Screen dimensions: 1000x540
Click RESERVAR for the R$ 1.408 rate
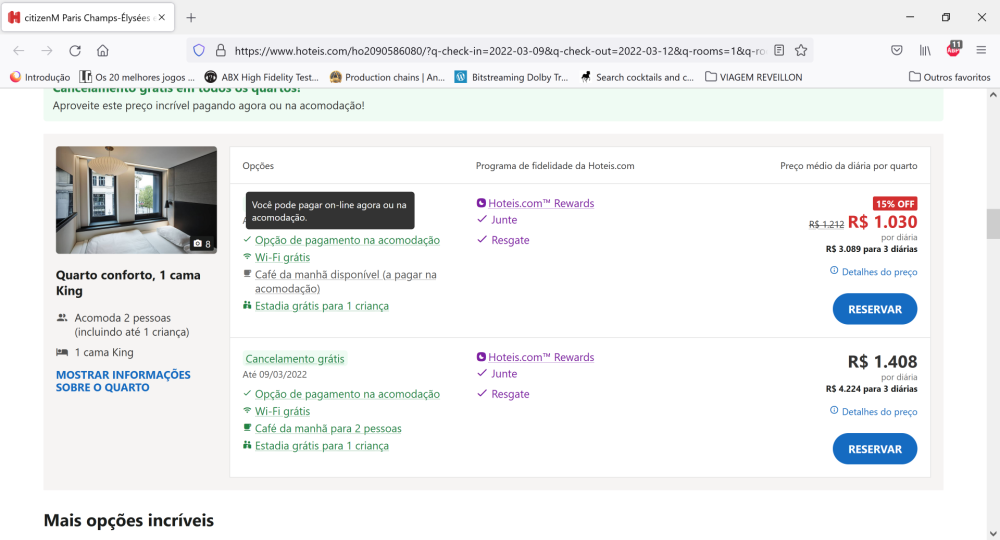click(874, 449)
